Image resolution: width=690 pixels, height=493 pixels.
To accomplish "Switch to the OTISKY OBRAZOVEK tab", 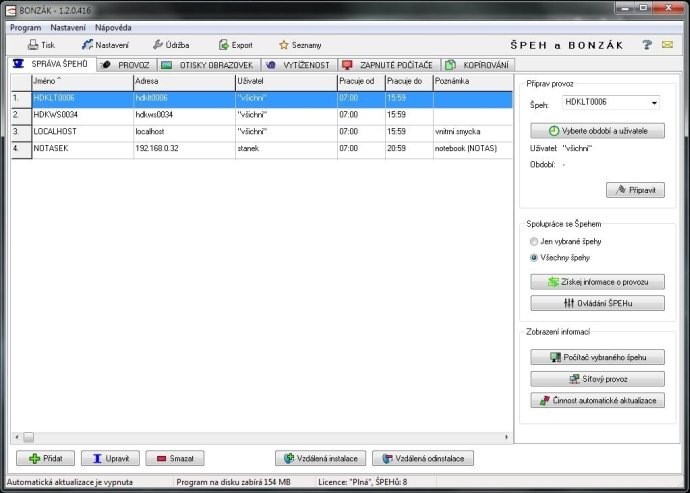I will tap(209, 65).
